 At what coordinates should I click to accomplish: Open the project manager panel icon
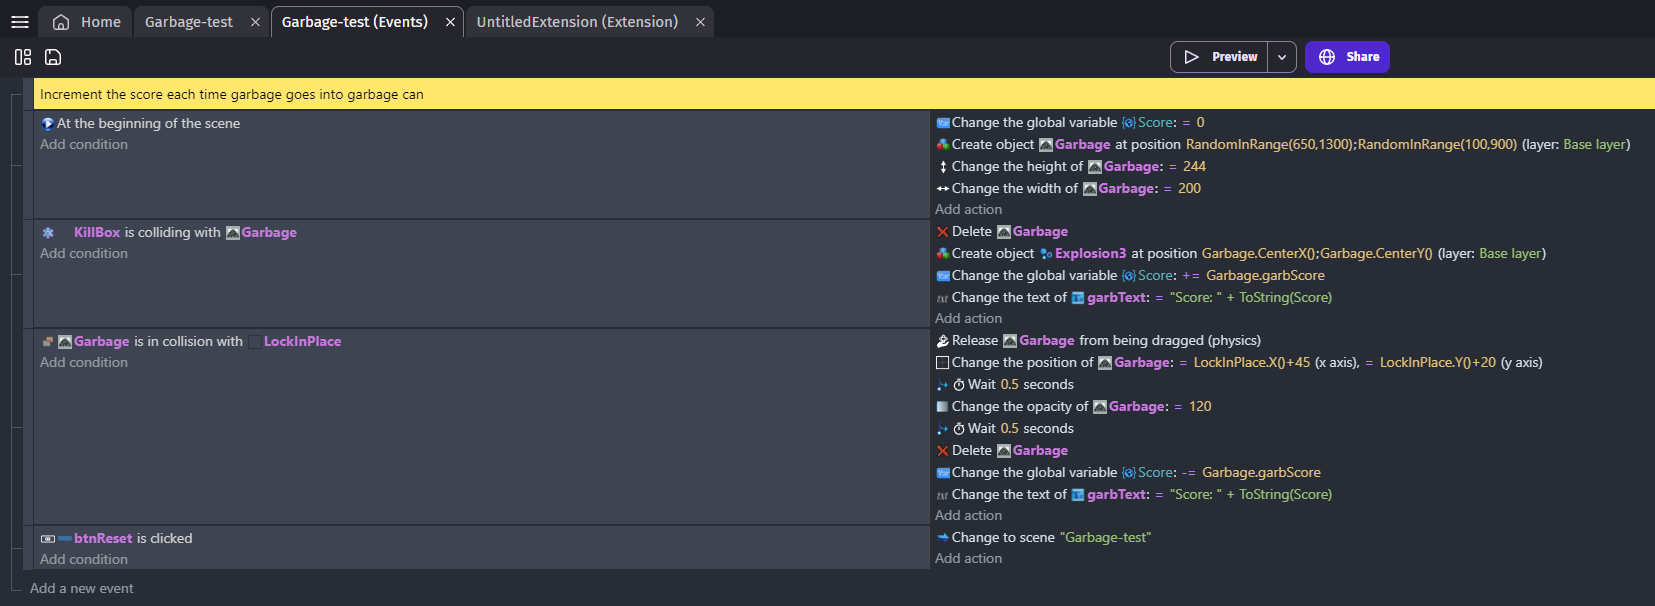point(23,57)
